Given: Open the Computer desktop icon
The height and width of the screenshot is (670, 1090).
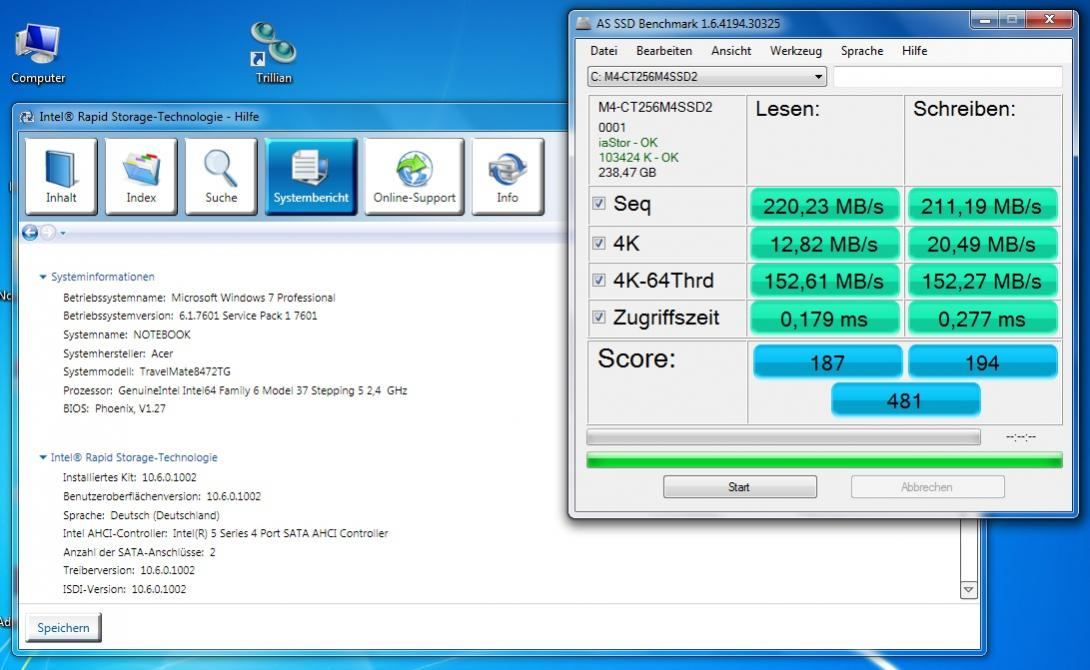Looking at the screenshot, I should click(x=38, y=54).
